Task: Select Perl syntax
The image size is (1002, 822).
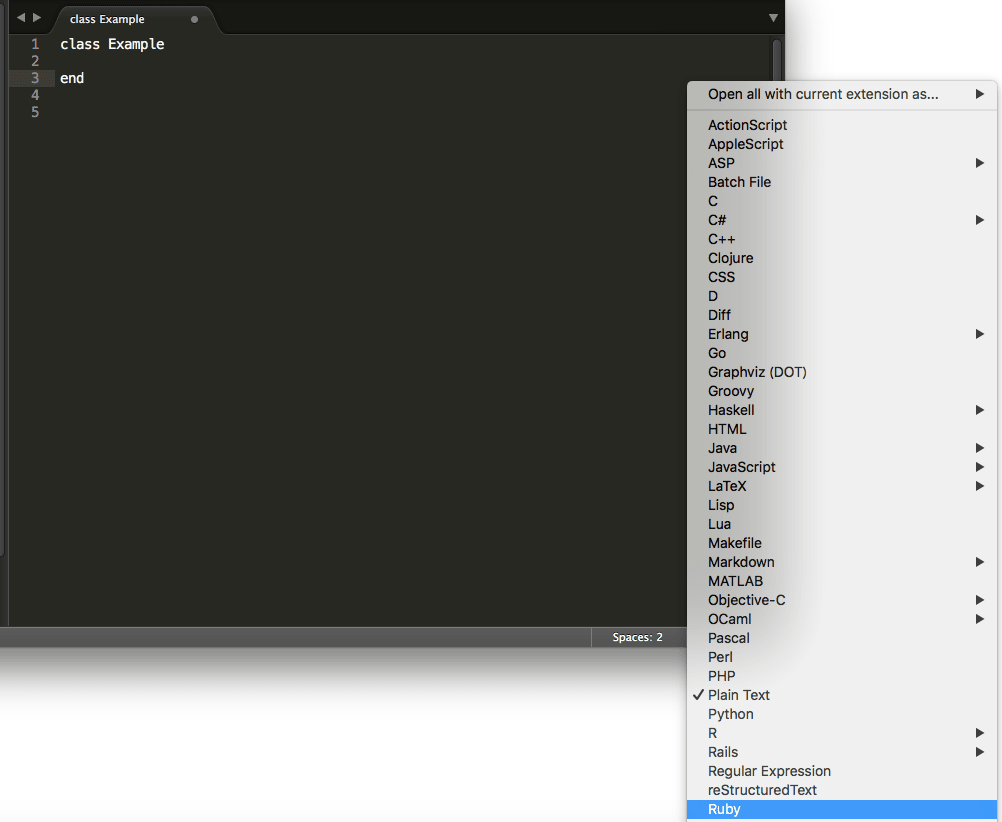Action: pos(842,657)
